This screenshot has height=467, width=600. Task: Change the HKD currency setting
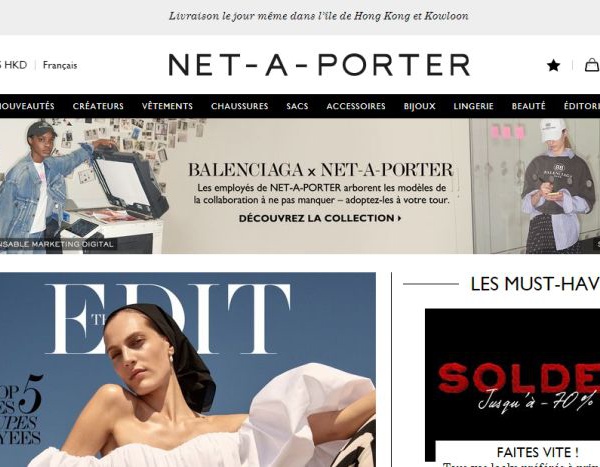click(13, 65)
